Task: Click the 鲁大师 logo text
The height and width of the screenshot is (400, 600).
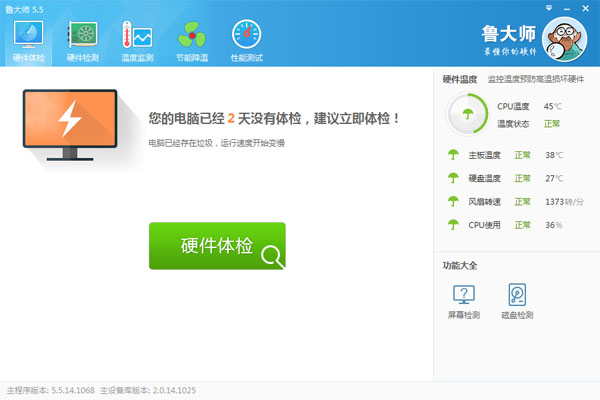Action: coord(509,34)
